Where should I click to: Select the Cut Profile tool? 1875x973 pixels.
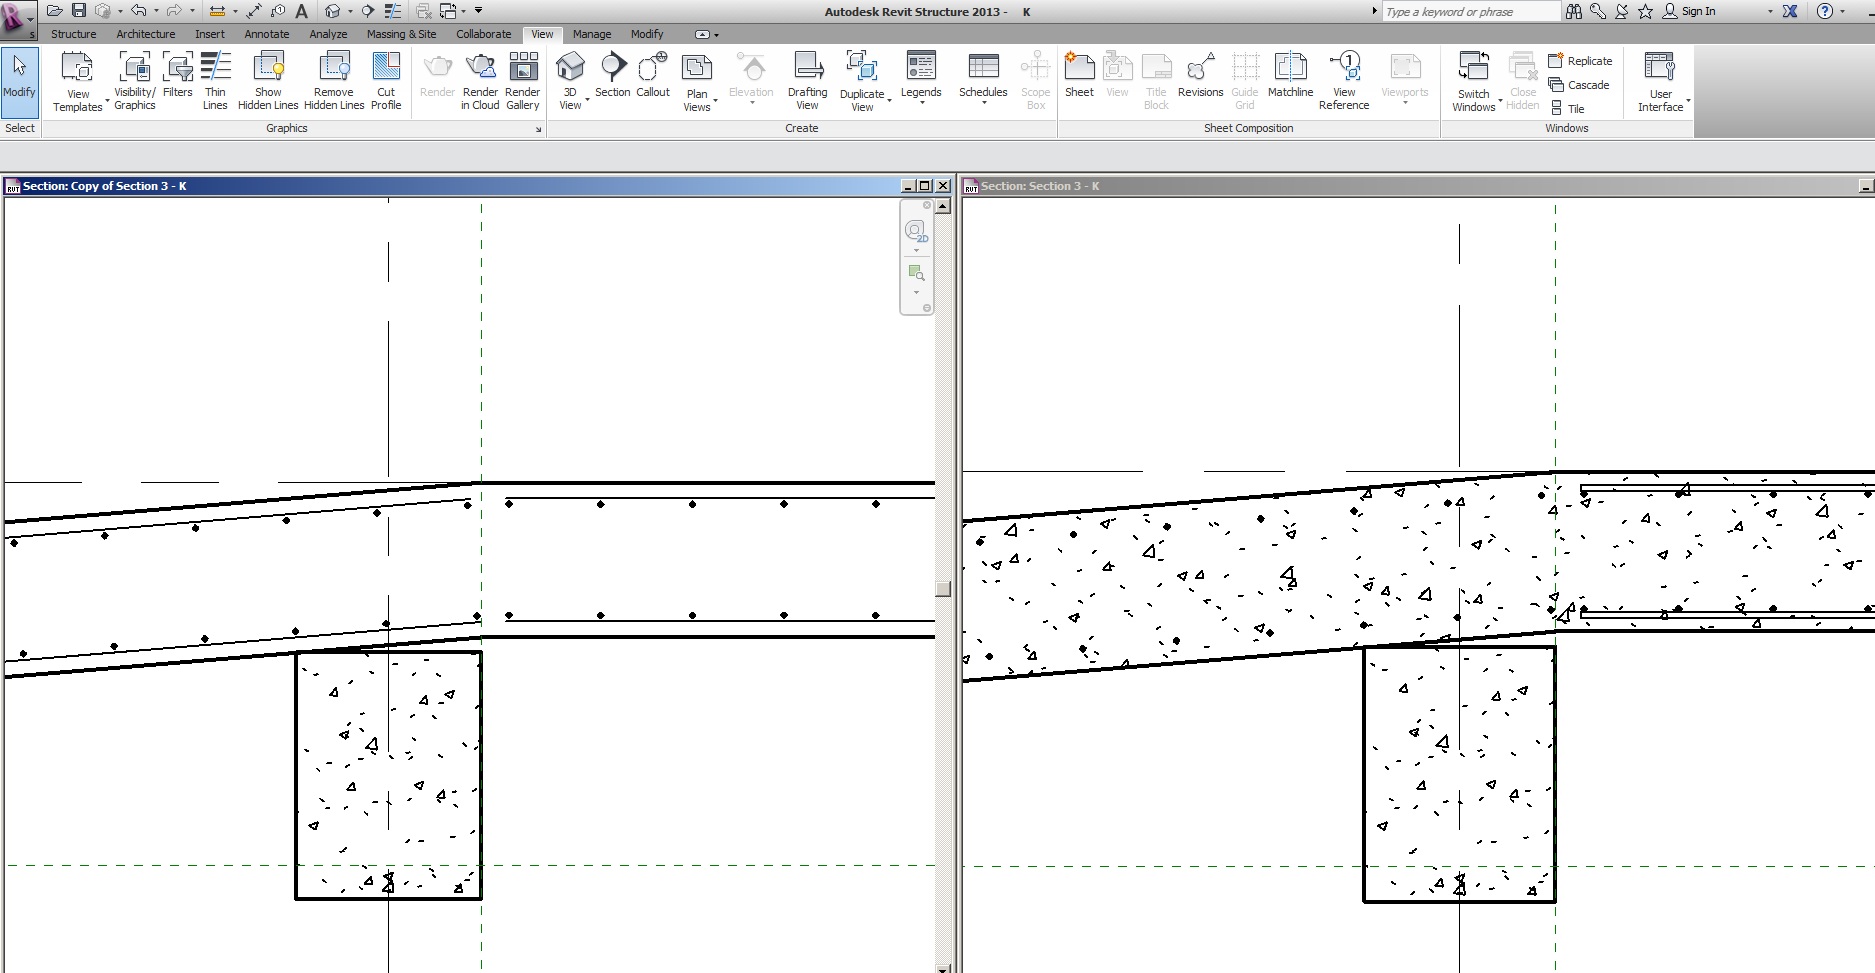[386, 80]
